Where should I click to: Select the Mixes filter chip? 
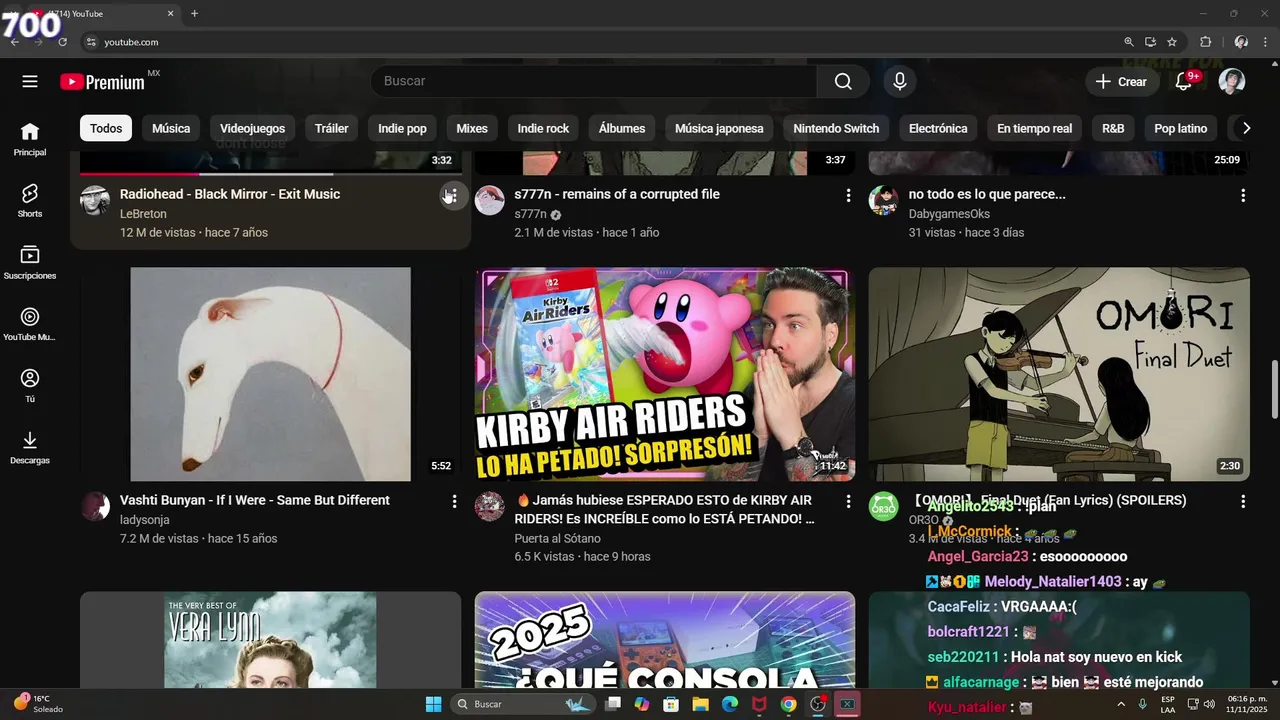(x=472, y=128)
